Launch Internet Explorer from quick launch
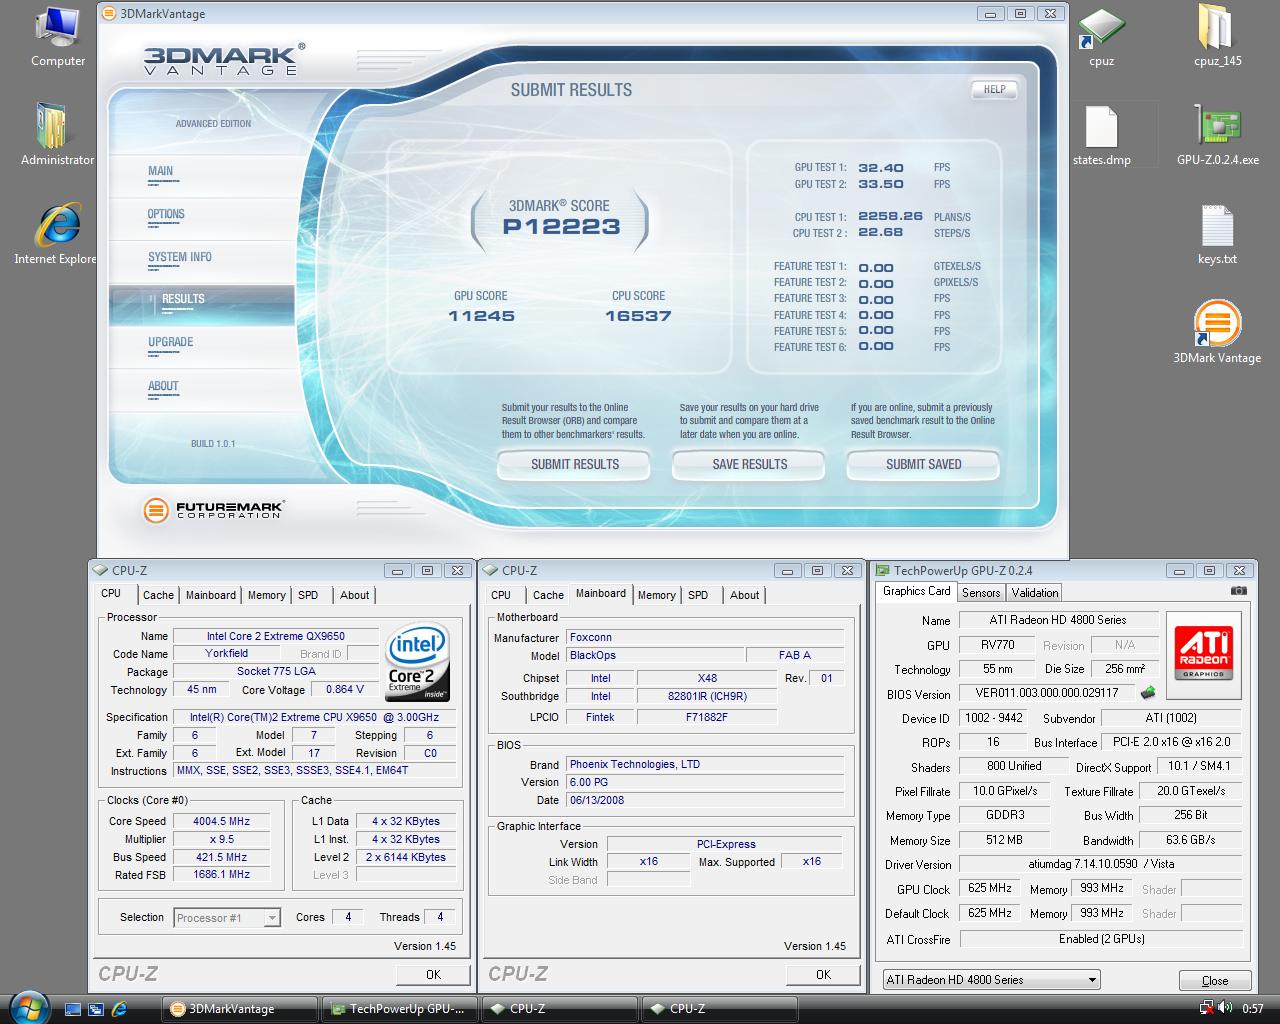 click(x=119, y=1009)
